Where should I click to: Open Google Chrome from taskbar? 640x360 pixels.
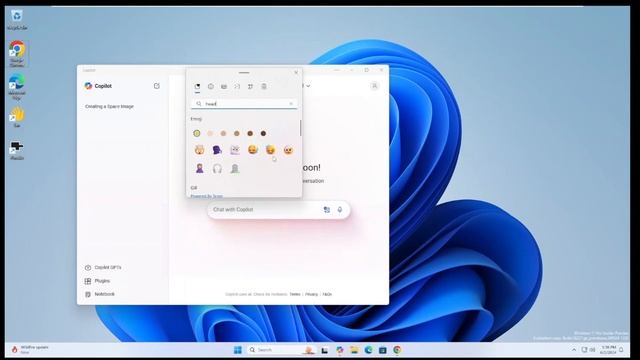(x=397, y=350)
